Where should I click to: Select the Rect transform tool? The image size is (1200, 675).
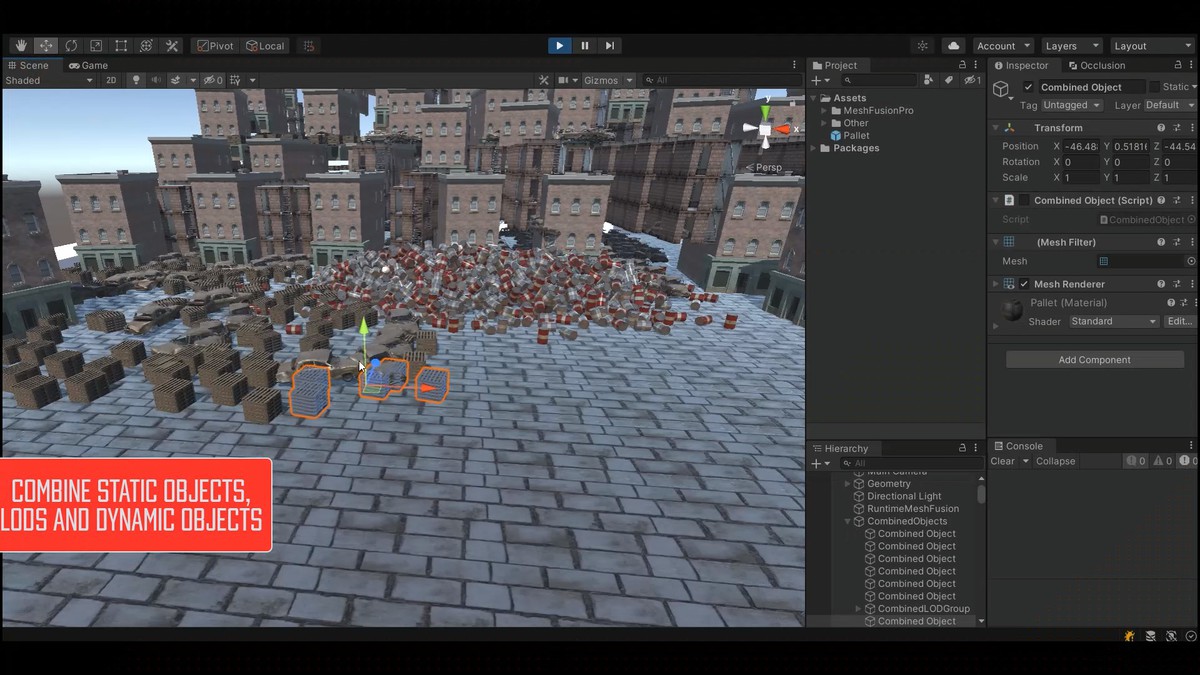[121, 45]
